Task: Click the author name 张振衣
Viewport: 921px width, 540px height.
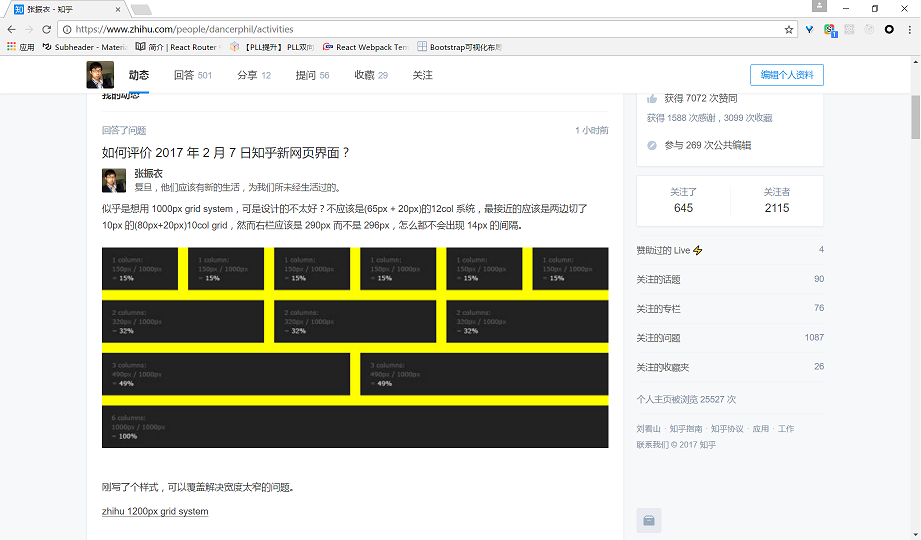Action: pyautogui.click(x=148, y=173)
